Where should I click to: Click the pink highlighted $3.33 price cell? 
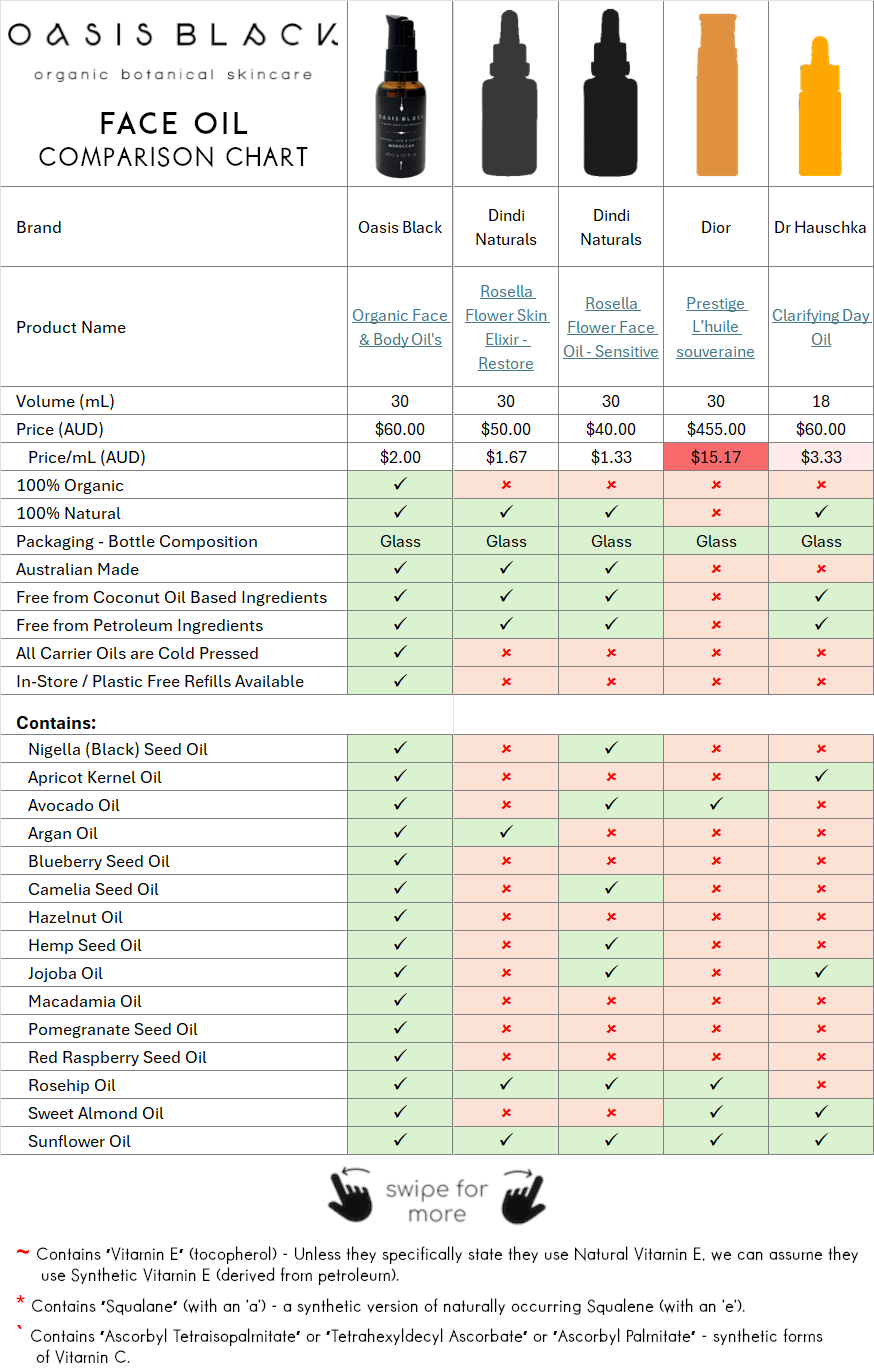pos(821,457)
